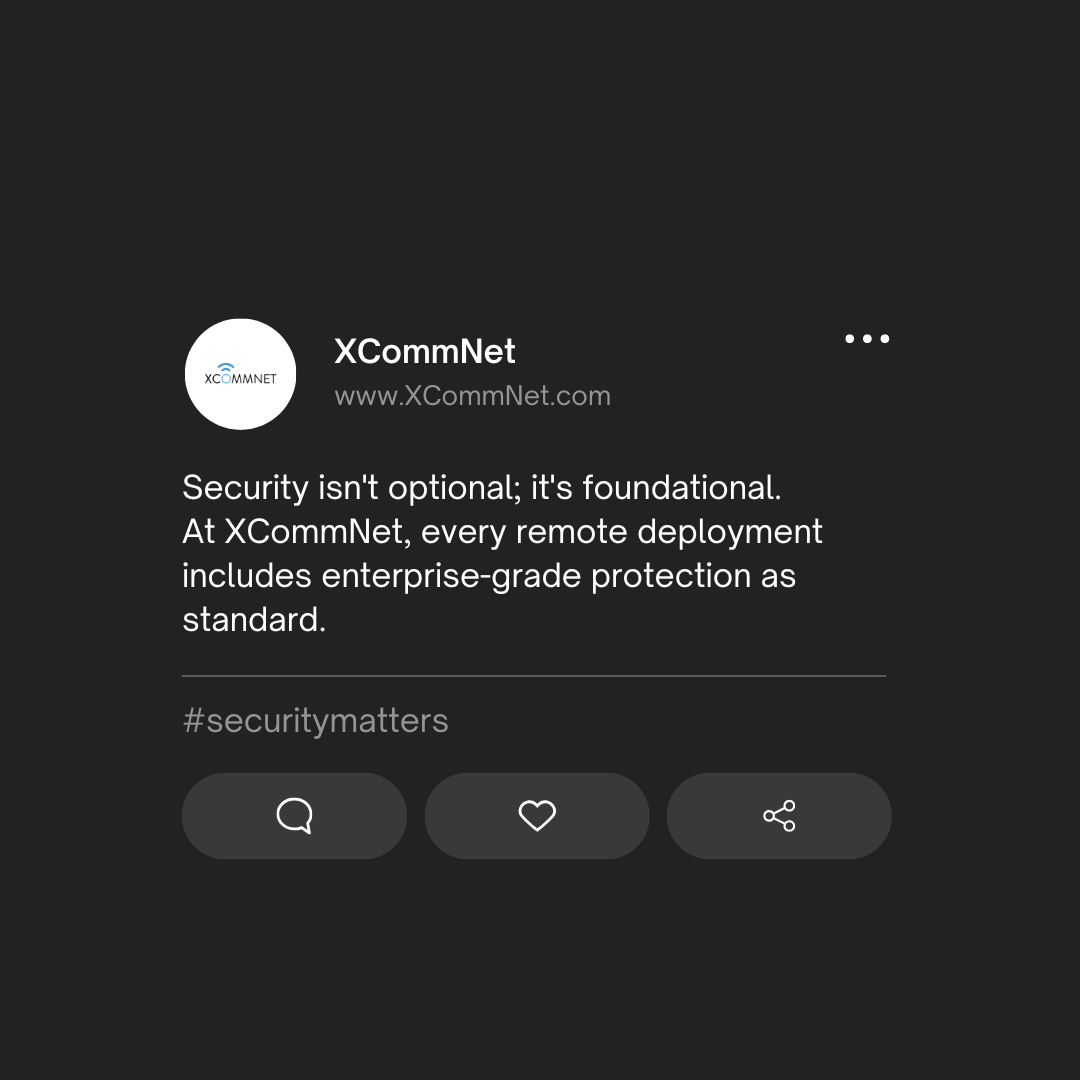Click the line starting with "includes"
1080x1080 pixels.
click(489, 576)
